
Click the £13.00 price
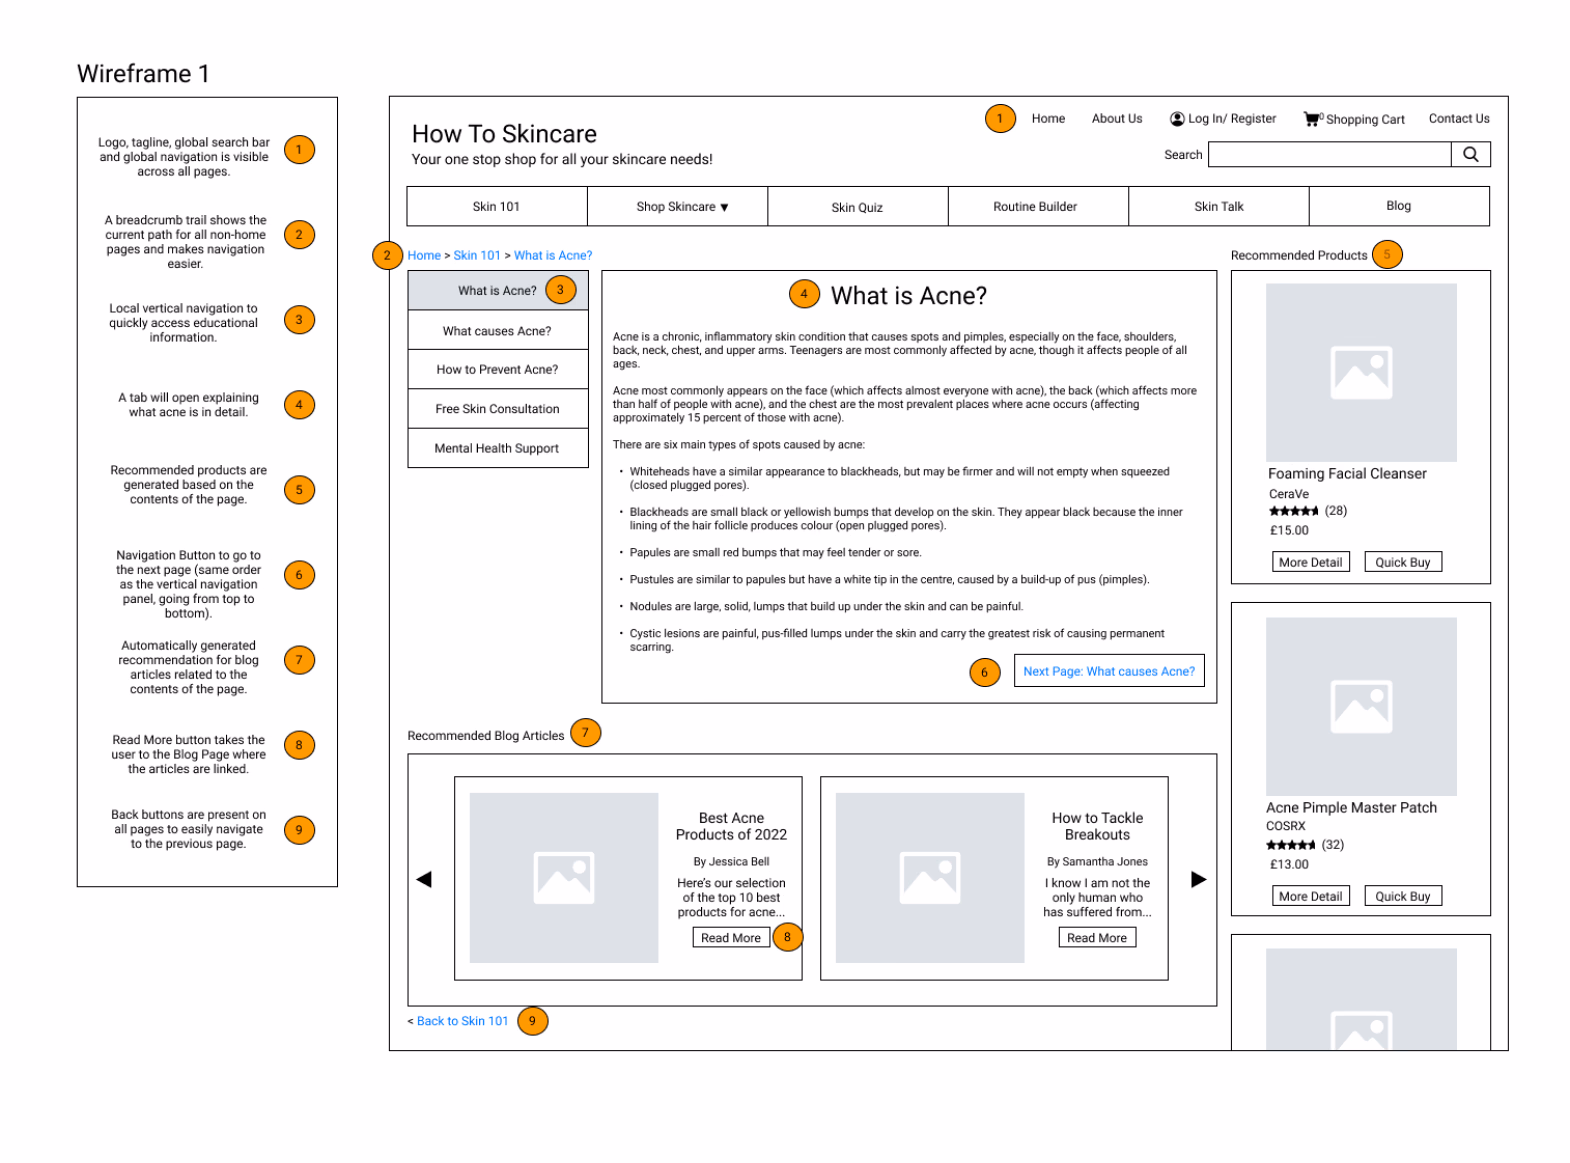(x=1289, y=865)
